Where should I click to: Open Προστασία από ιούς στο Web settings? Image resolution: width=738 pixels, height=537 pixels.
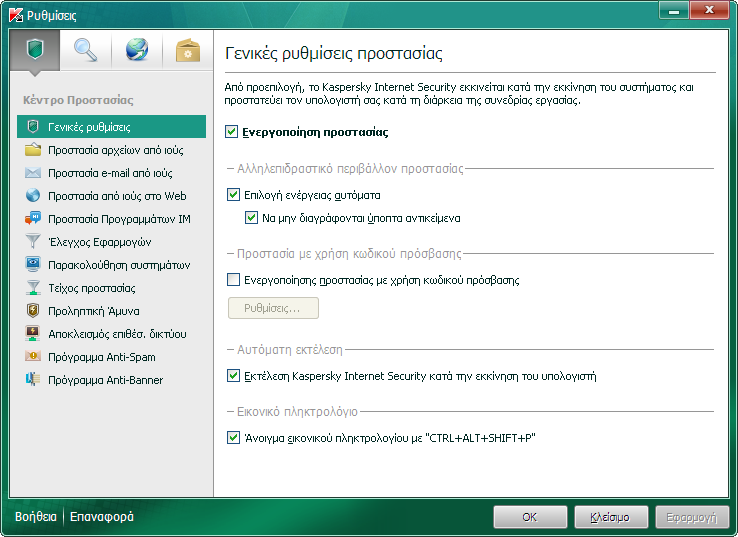pos(112,196)
